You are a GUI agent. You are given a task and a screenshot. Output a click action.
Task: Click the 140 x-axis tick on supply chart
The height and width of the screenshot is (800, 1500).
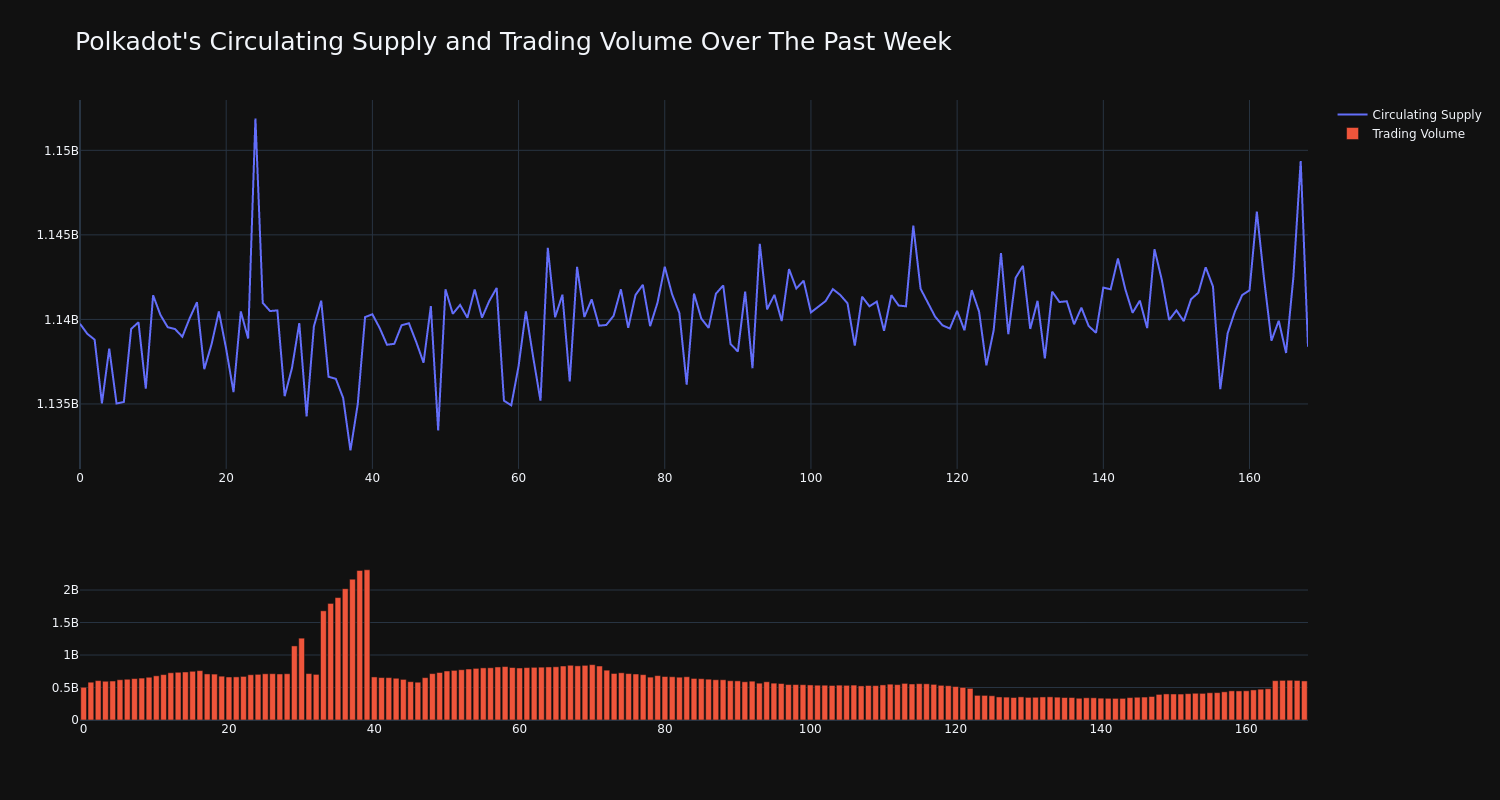(1103, 478)
